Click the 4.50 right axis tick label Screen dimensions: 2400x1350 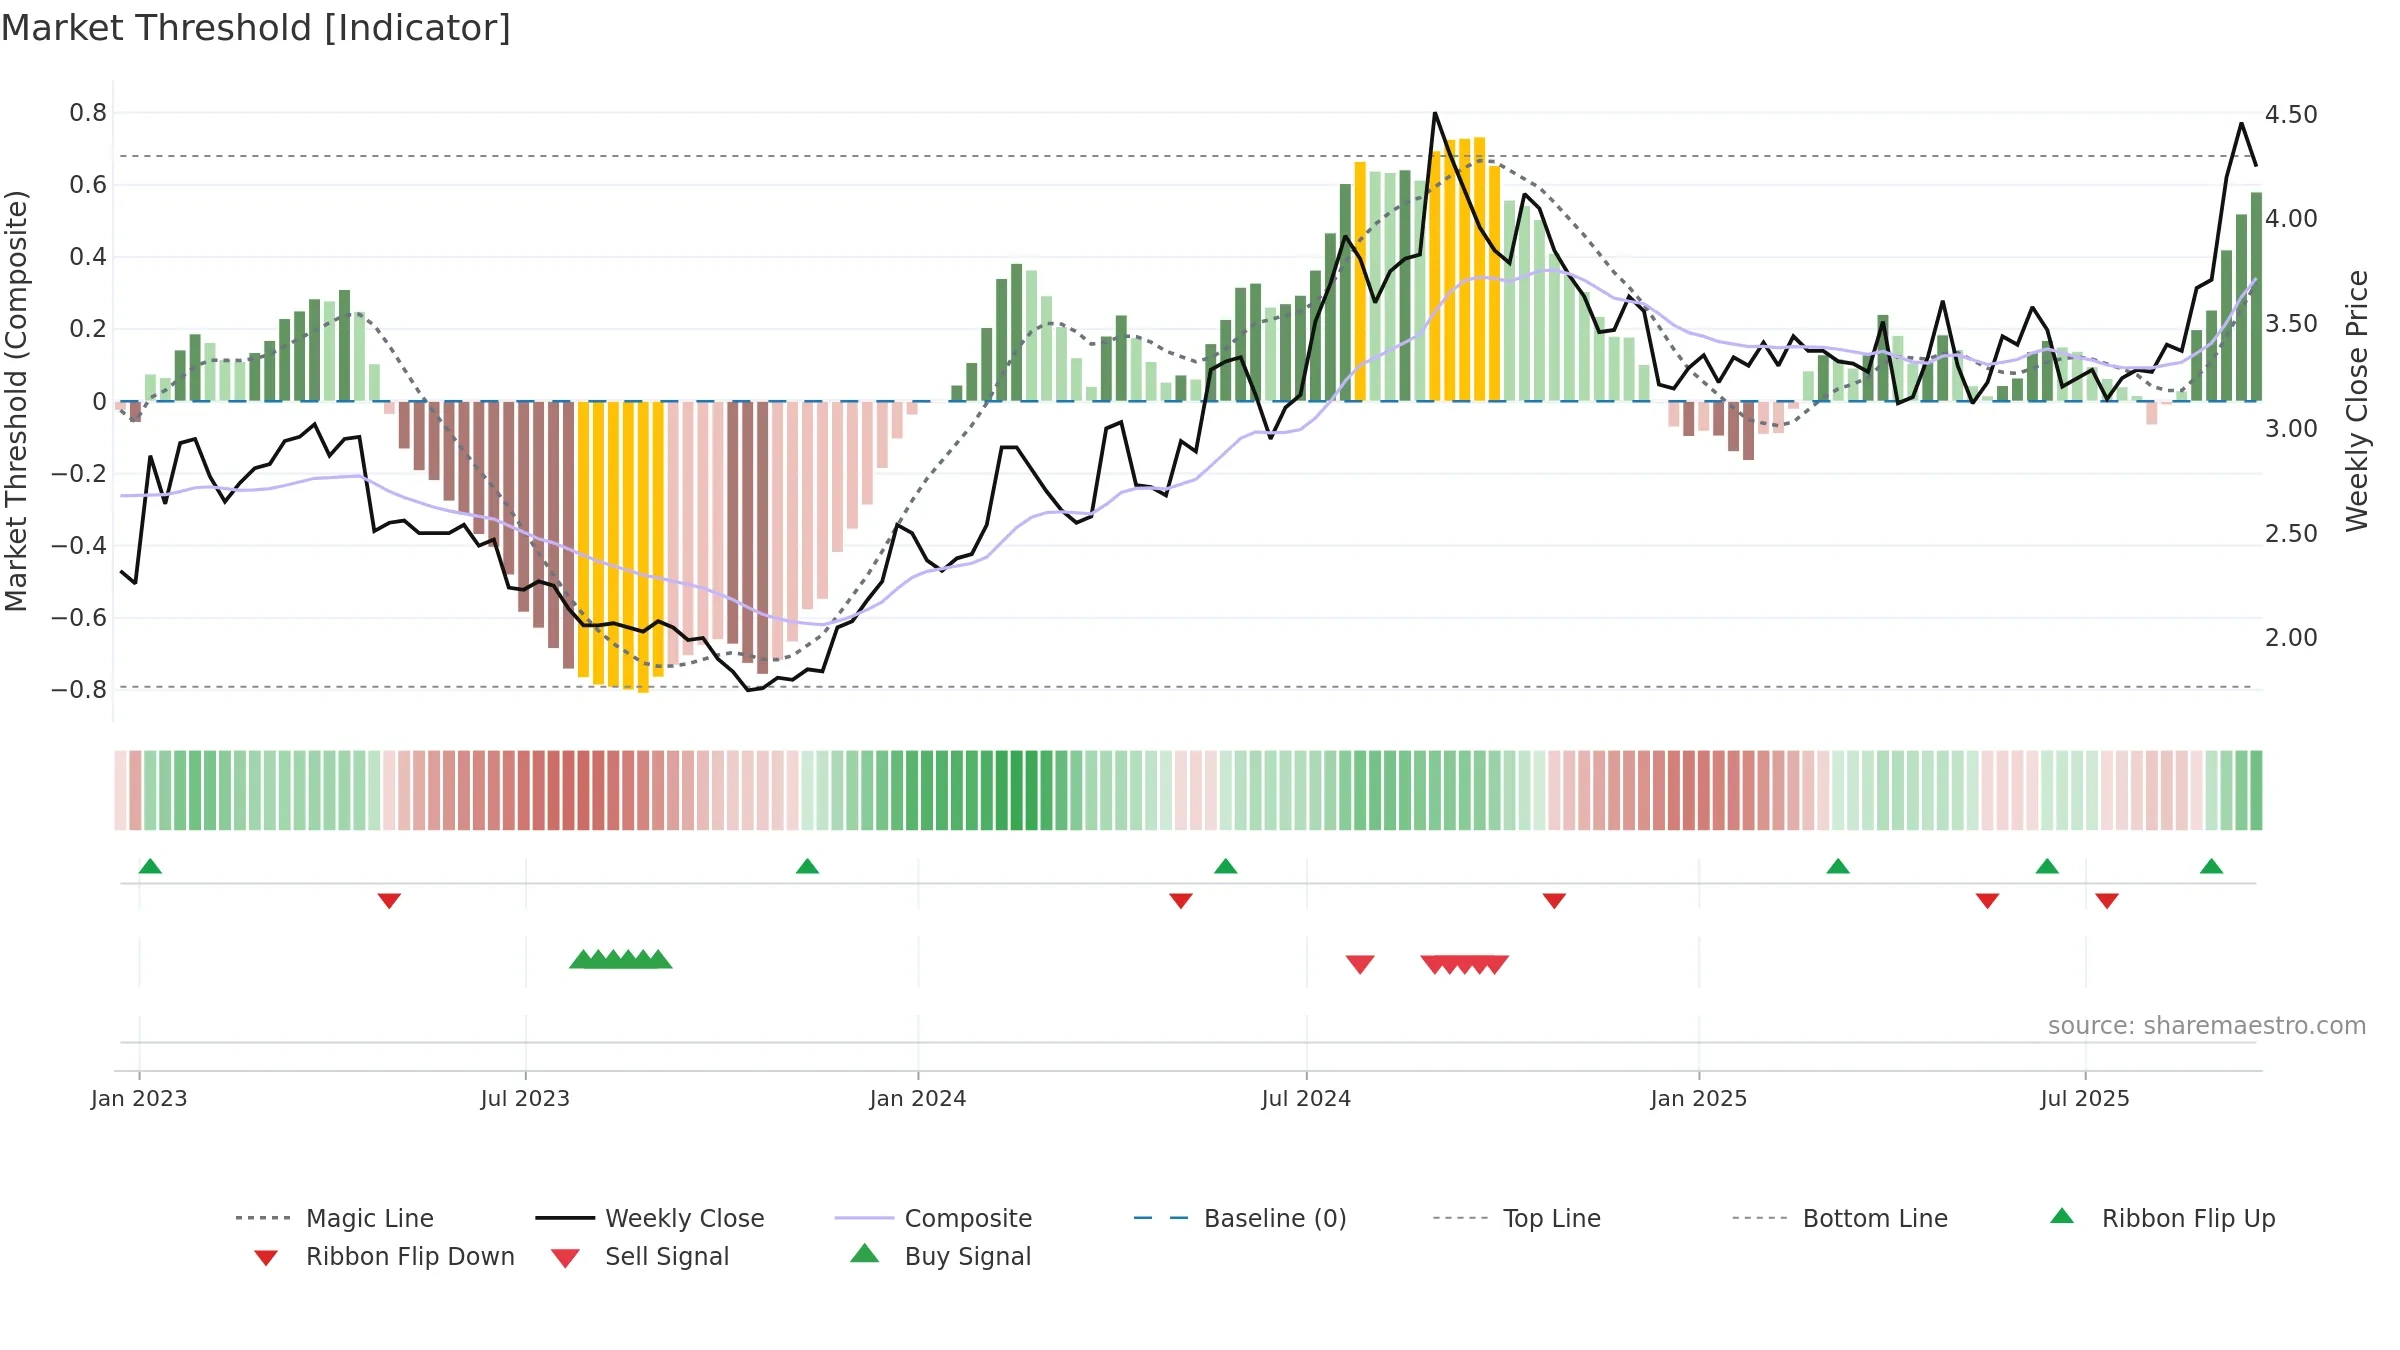[x=2291, y=115]
